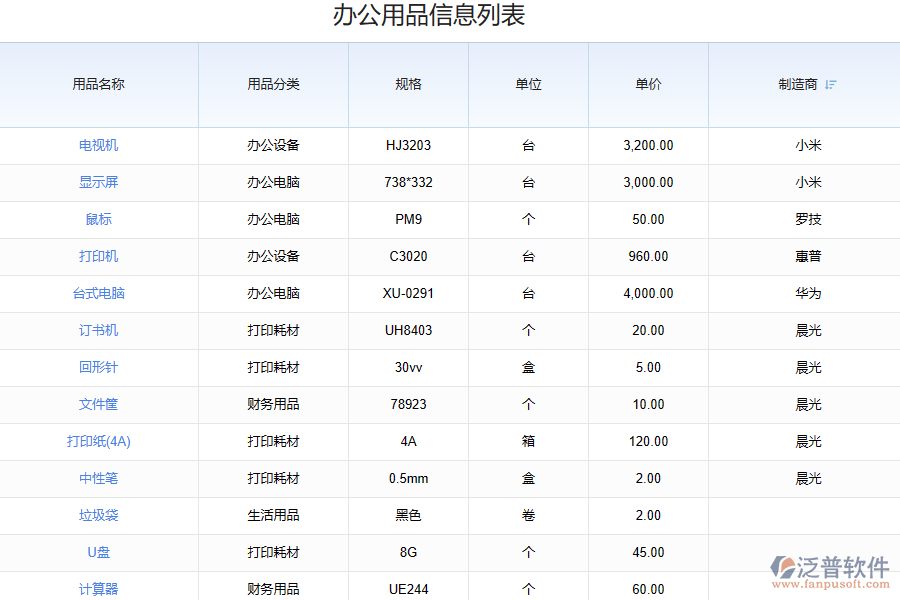Open the 回形针 entry
The image size is (900, 600).
click(x=99, y=367)
